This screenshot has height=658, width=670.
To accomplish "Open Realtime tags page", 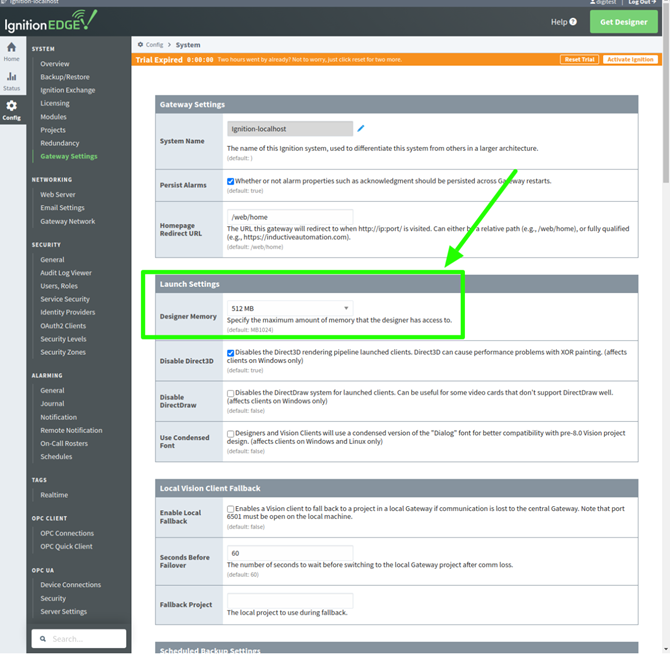I will coord(54,495).
